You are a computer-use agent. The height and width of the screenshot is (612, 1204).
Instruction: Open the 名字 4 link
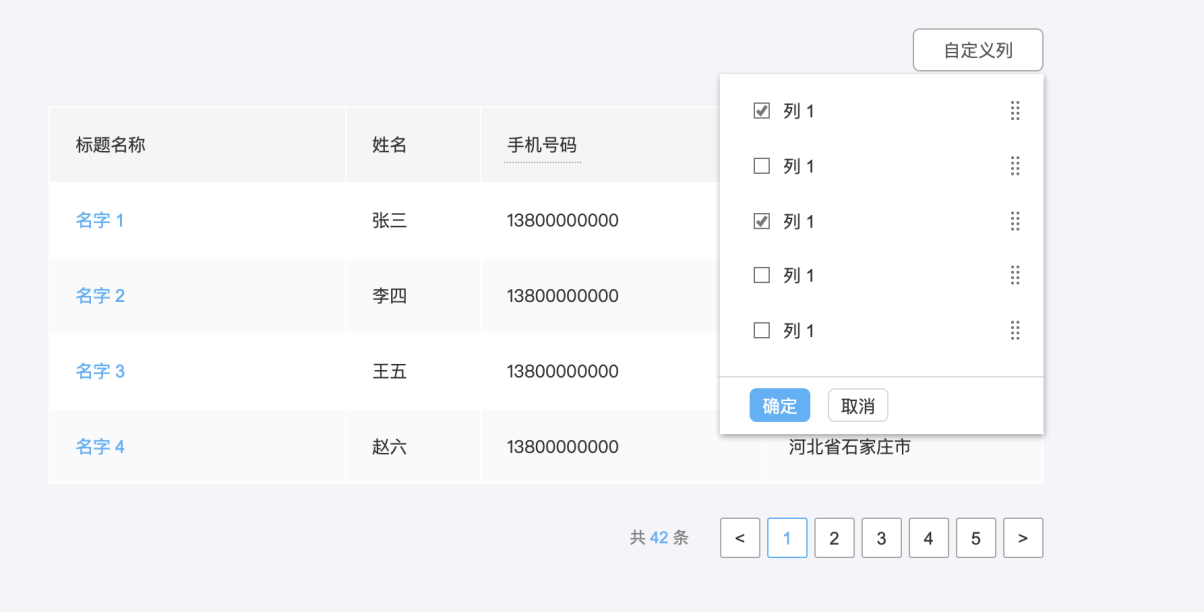pos(100,447)
